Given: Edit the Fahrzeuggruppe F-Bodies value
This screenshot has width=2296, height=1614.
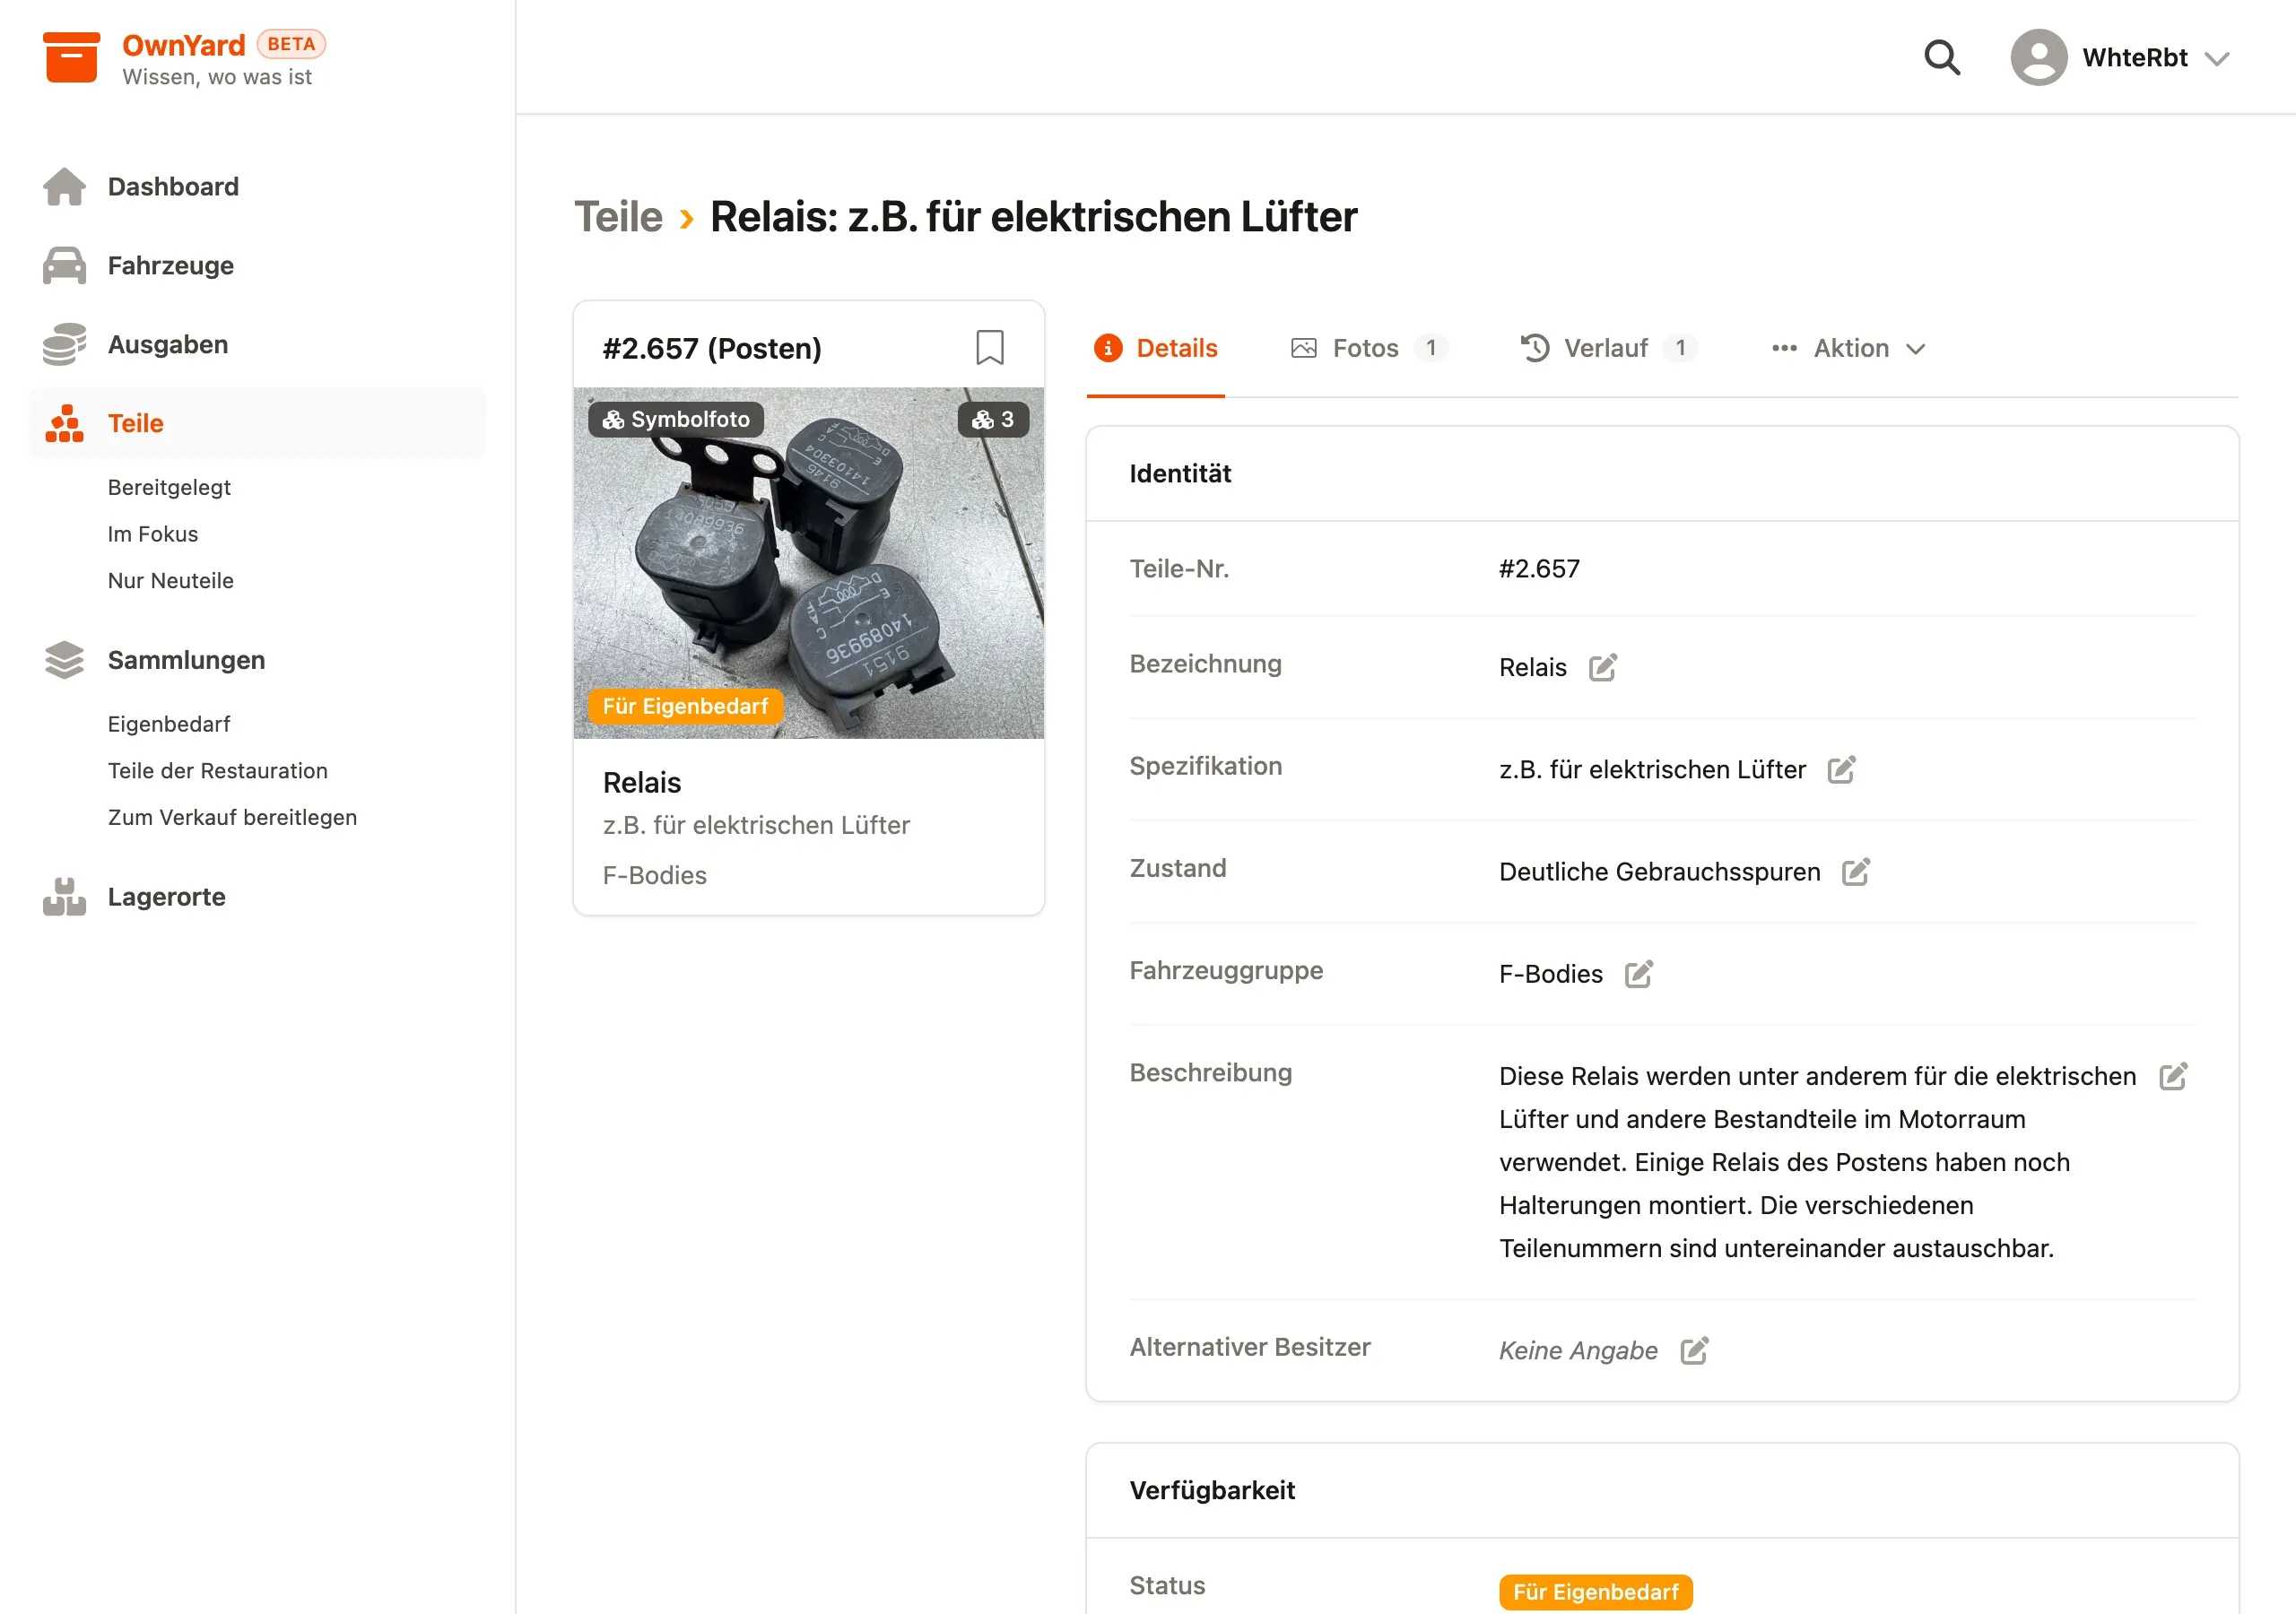Looking at the screenshot, I should [1638, 973].
